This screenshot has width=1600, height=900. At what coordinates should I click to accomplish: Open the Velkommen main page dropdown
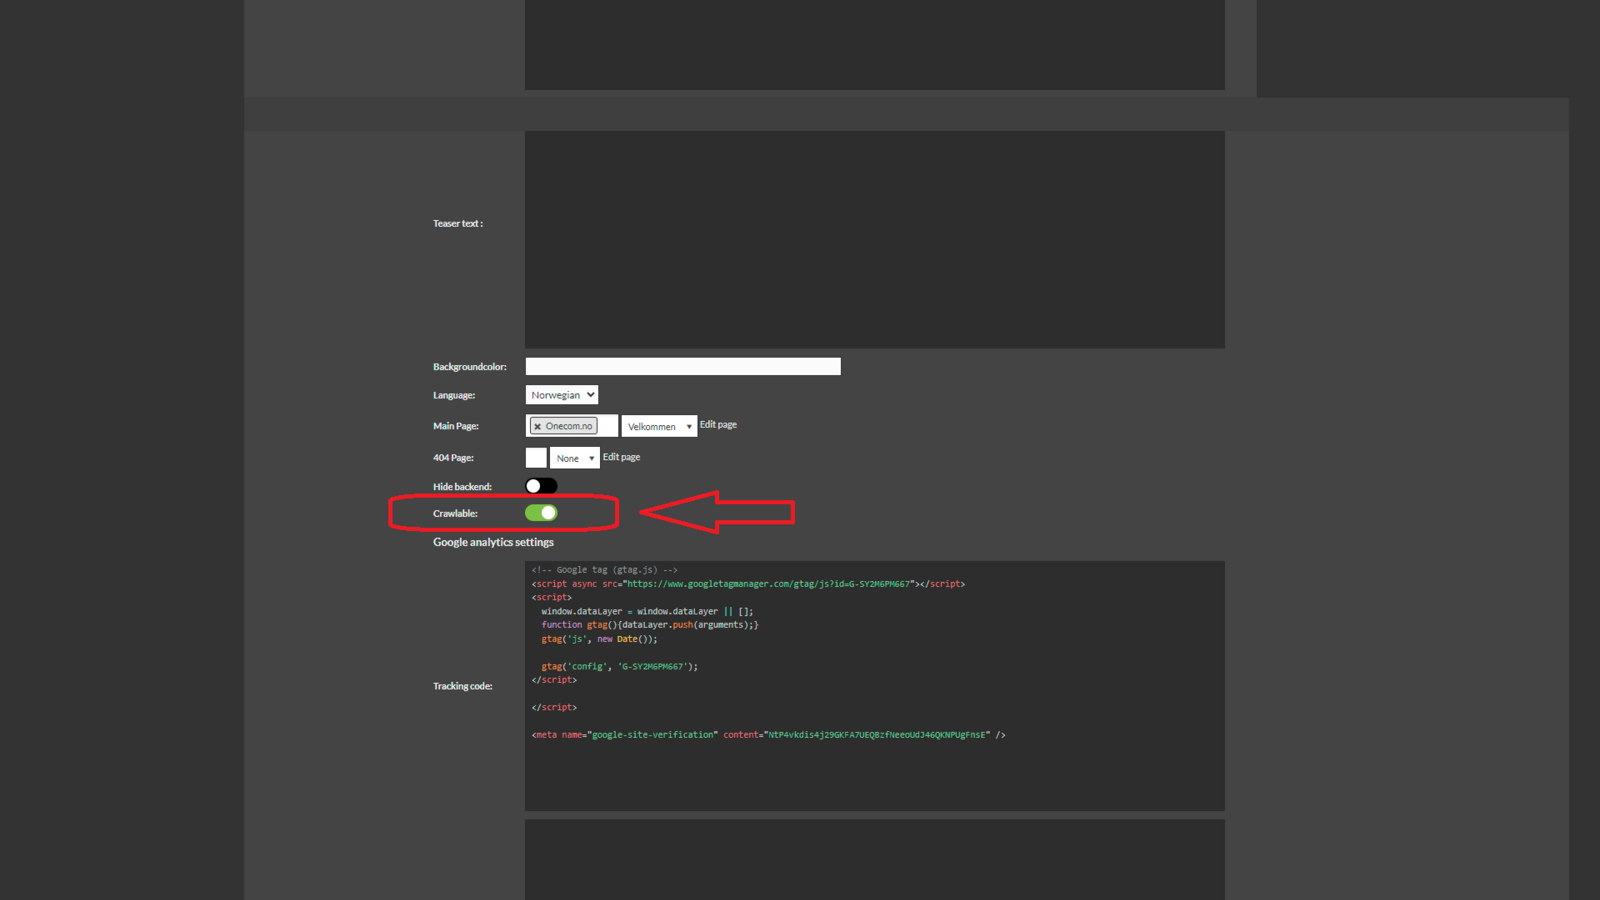click(659, 426)
